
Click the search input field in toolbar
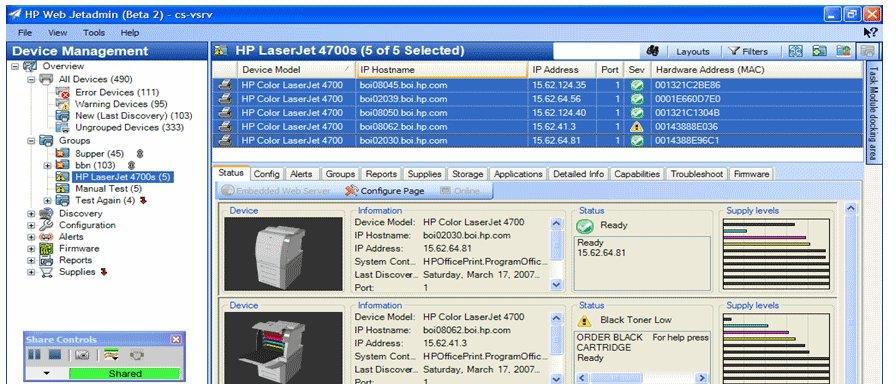pos(597,51)
